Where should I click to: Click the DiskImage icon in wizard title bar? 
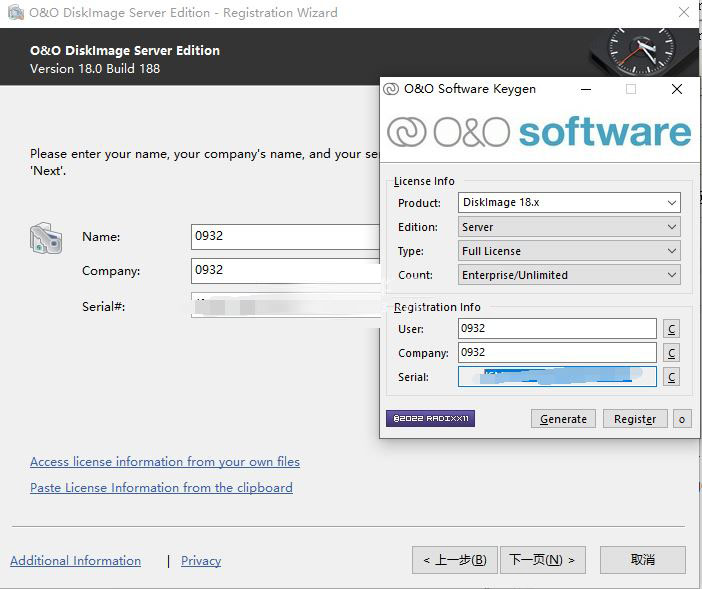(x=16, y=13)
